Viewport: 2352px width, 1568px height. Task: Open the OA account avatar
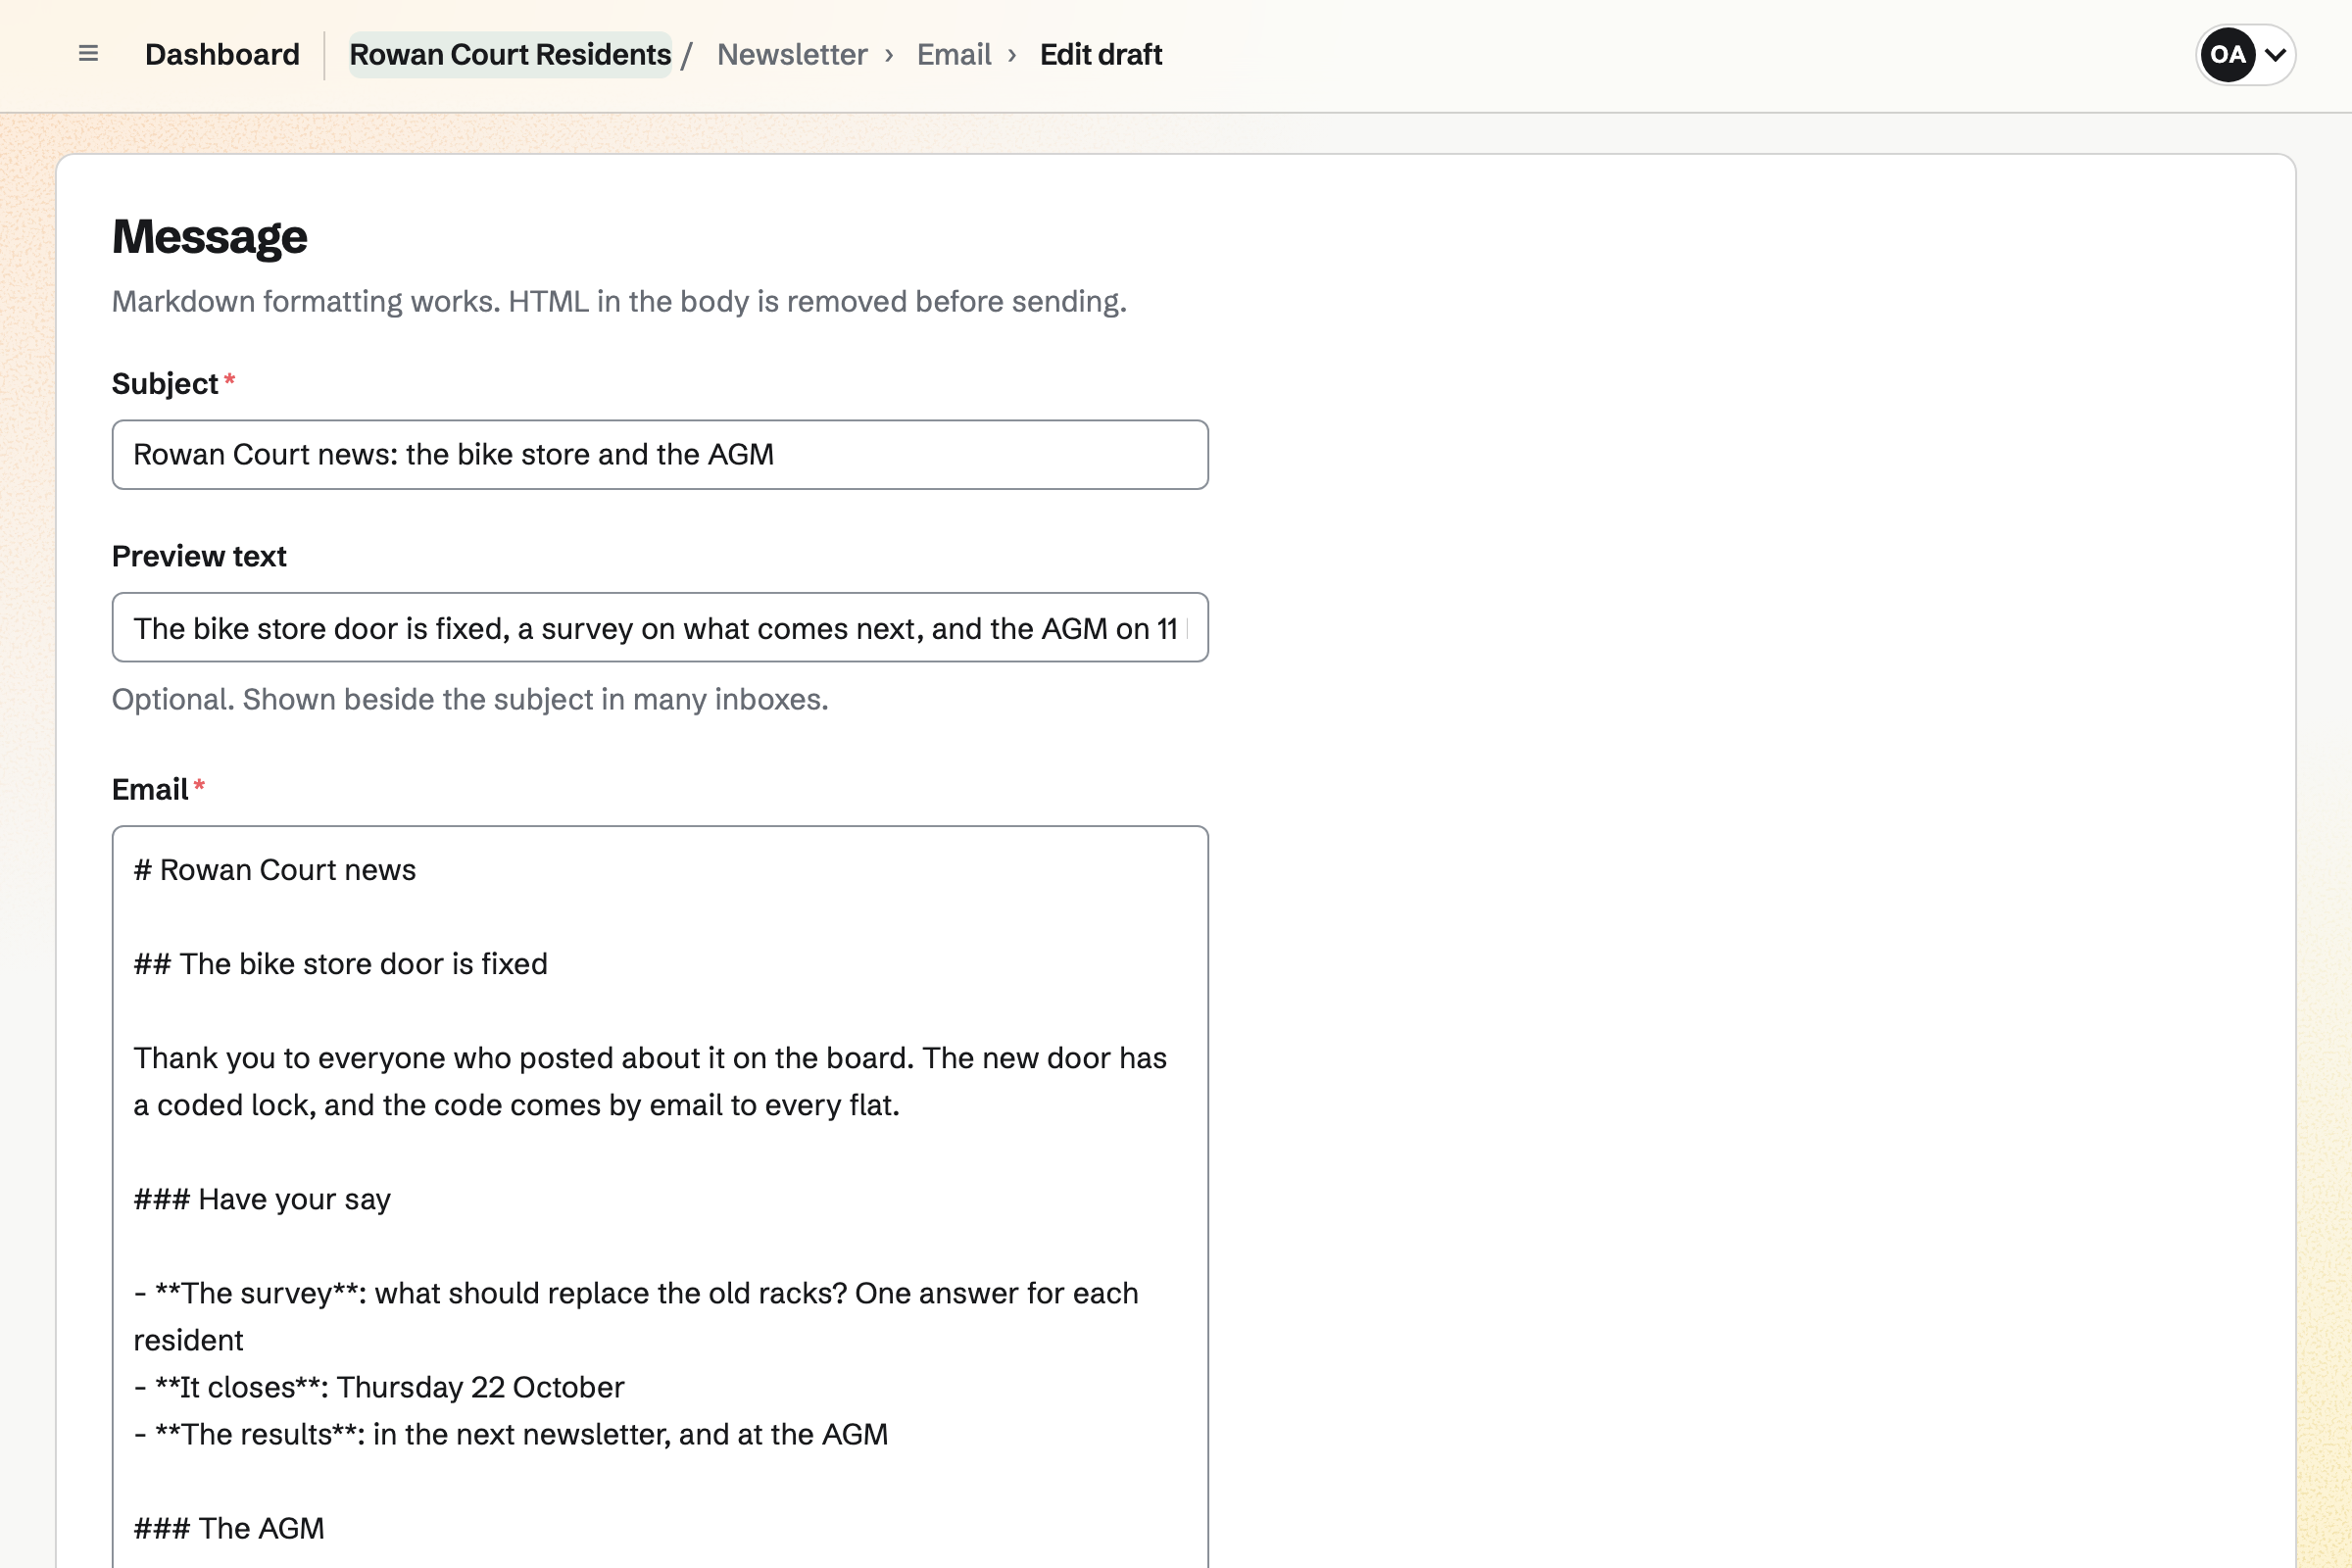click(2228, 55)
